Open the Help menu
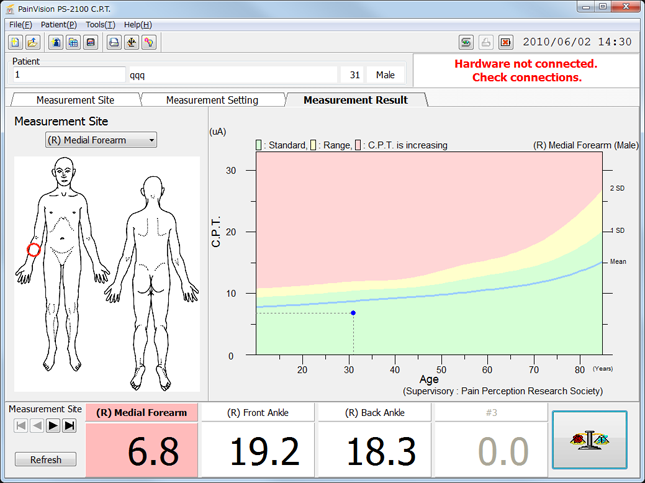 pyautogui.click(x=138, y=25)
